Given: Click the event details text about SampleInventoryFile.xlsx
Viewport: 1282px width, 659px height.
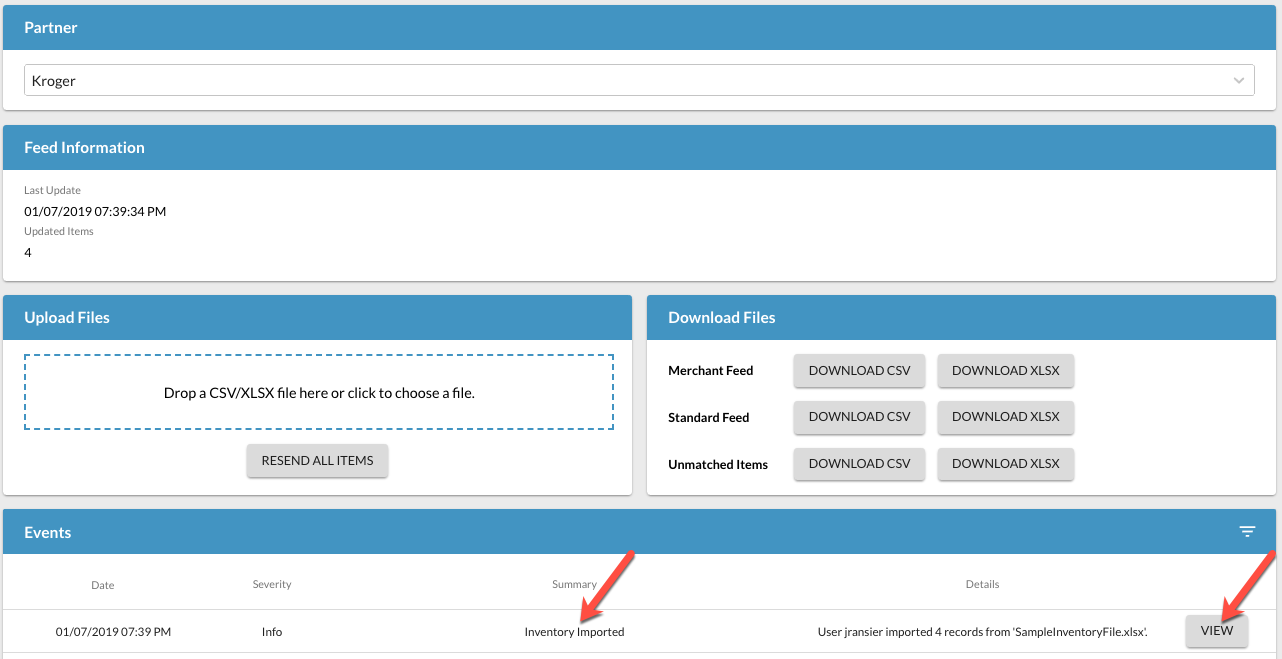Looking at the screenshot, I should (982, 632).
